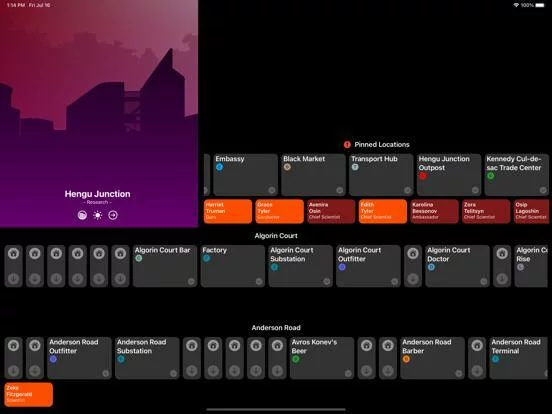Tap house icon between Anderson Road Barber and Terminal
This screenshot has width=552, height=414.
pyautogui.click(x=477, y=345)
